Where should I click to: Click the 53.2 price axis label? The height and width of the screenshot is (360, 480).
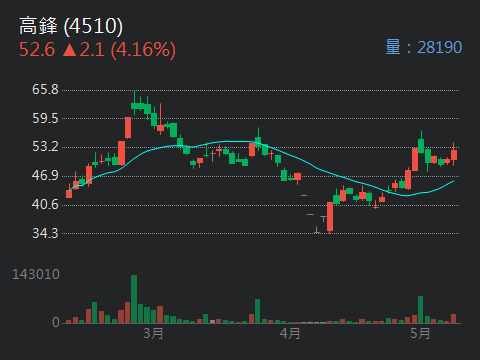pyautogui.click(x=45, y=146)
